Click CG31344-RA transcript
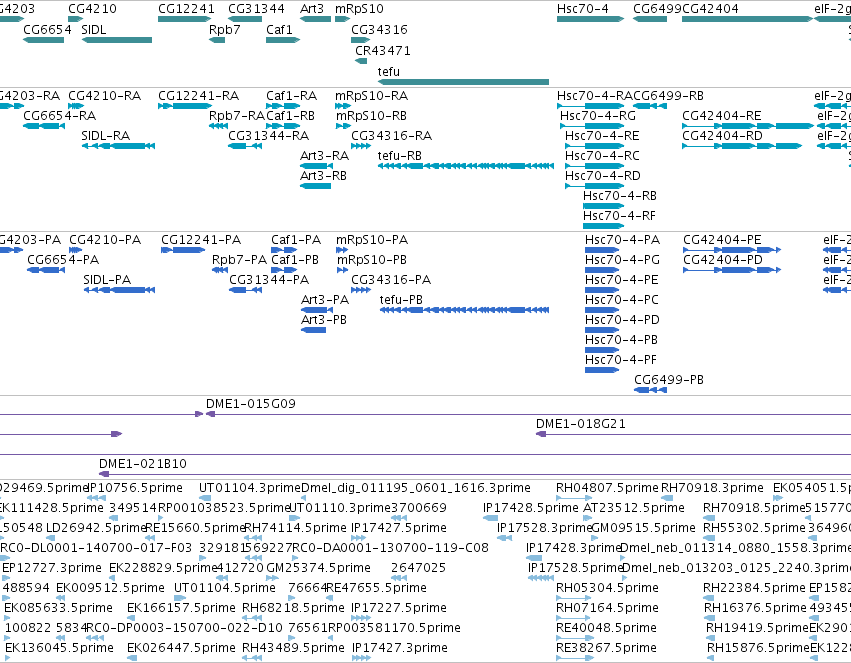The width and height of the screenshot is (851, 663). click(245, 145)
